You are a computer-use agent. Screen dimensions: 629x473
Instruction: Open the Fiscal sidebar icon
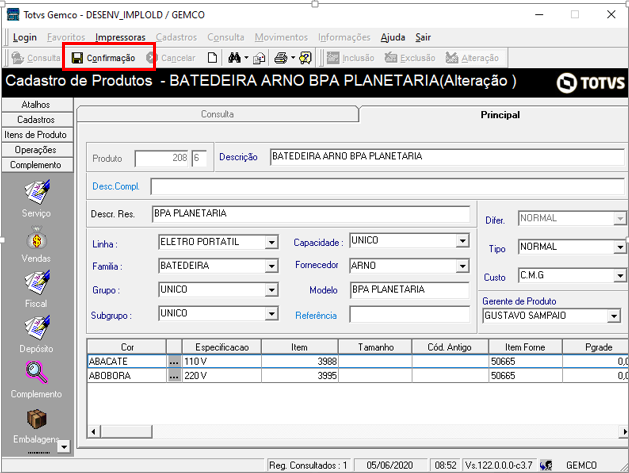(x=37, y=282)
